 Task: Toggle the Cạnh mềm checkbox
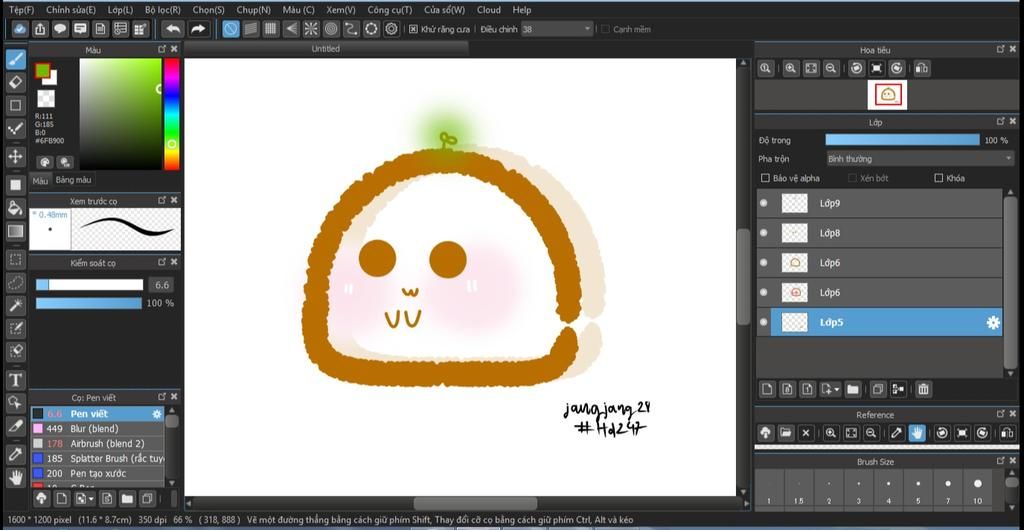tap(605, 29)
